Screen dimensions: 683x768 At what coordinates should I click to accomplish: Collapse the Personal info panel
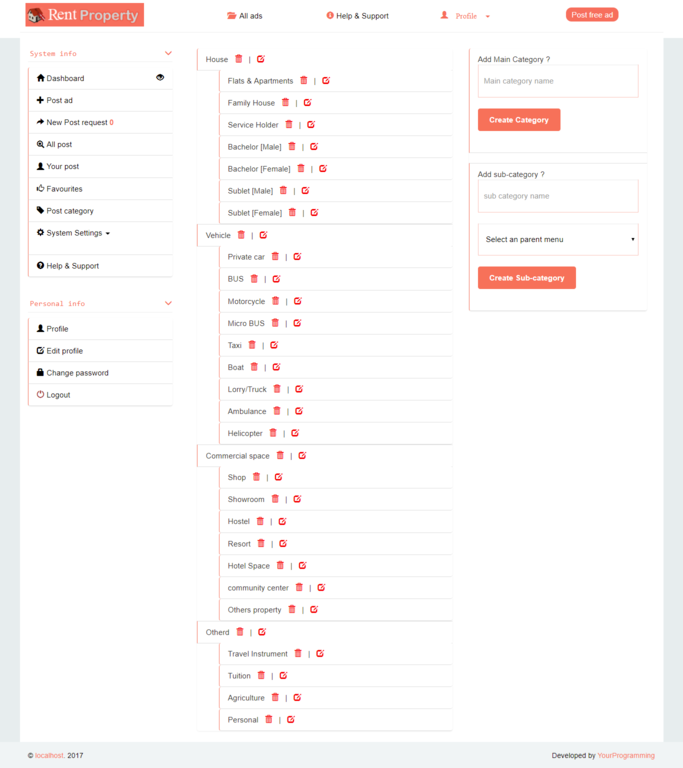[x=168, y=303]
